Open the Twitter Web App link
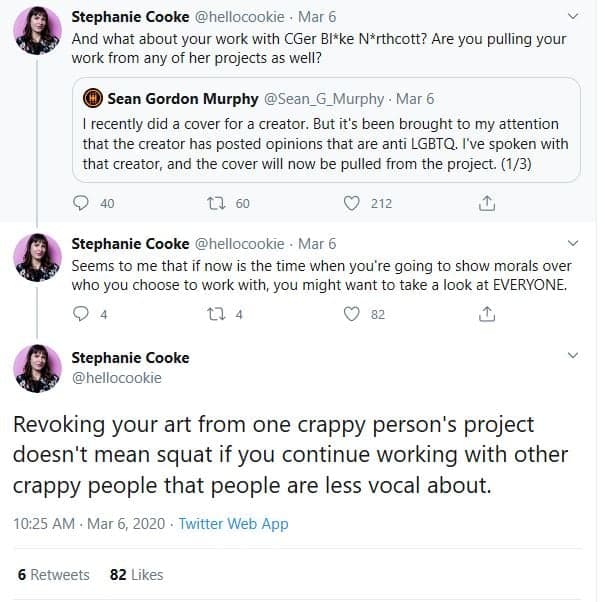605x602 pixels. tap(233, 524)
